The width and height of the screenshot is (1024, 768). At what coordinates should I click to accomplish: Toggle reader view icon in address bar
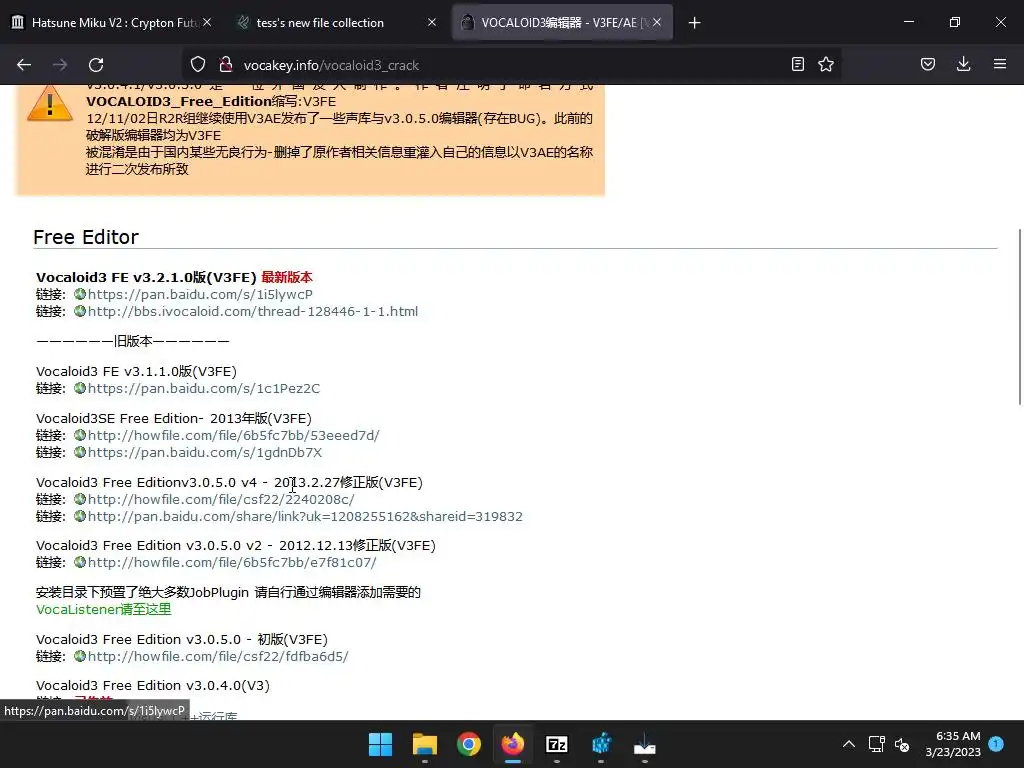(x=797, y=64)
